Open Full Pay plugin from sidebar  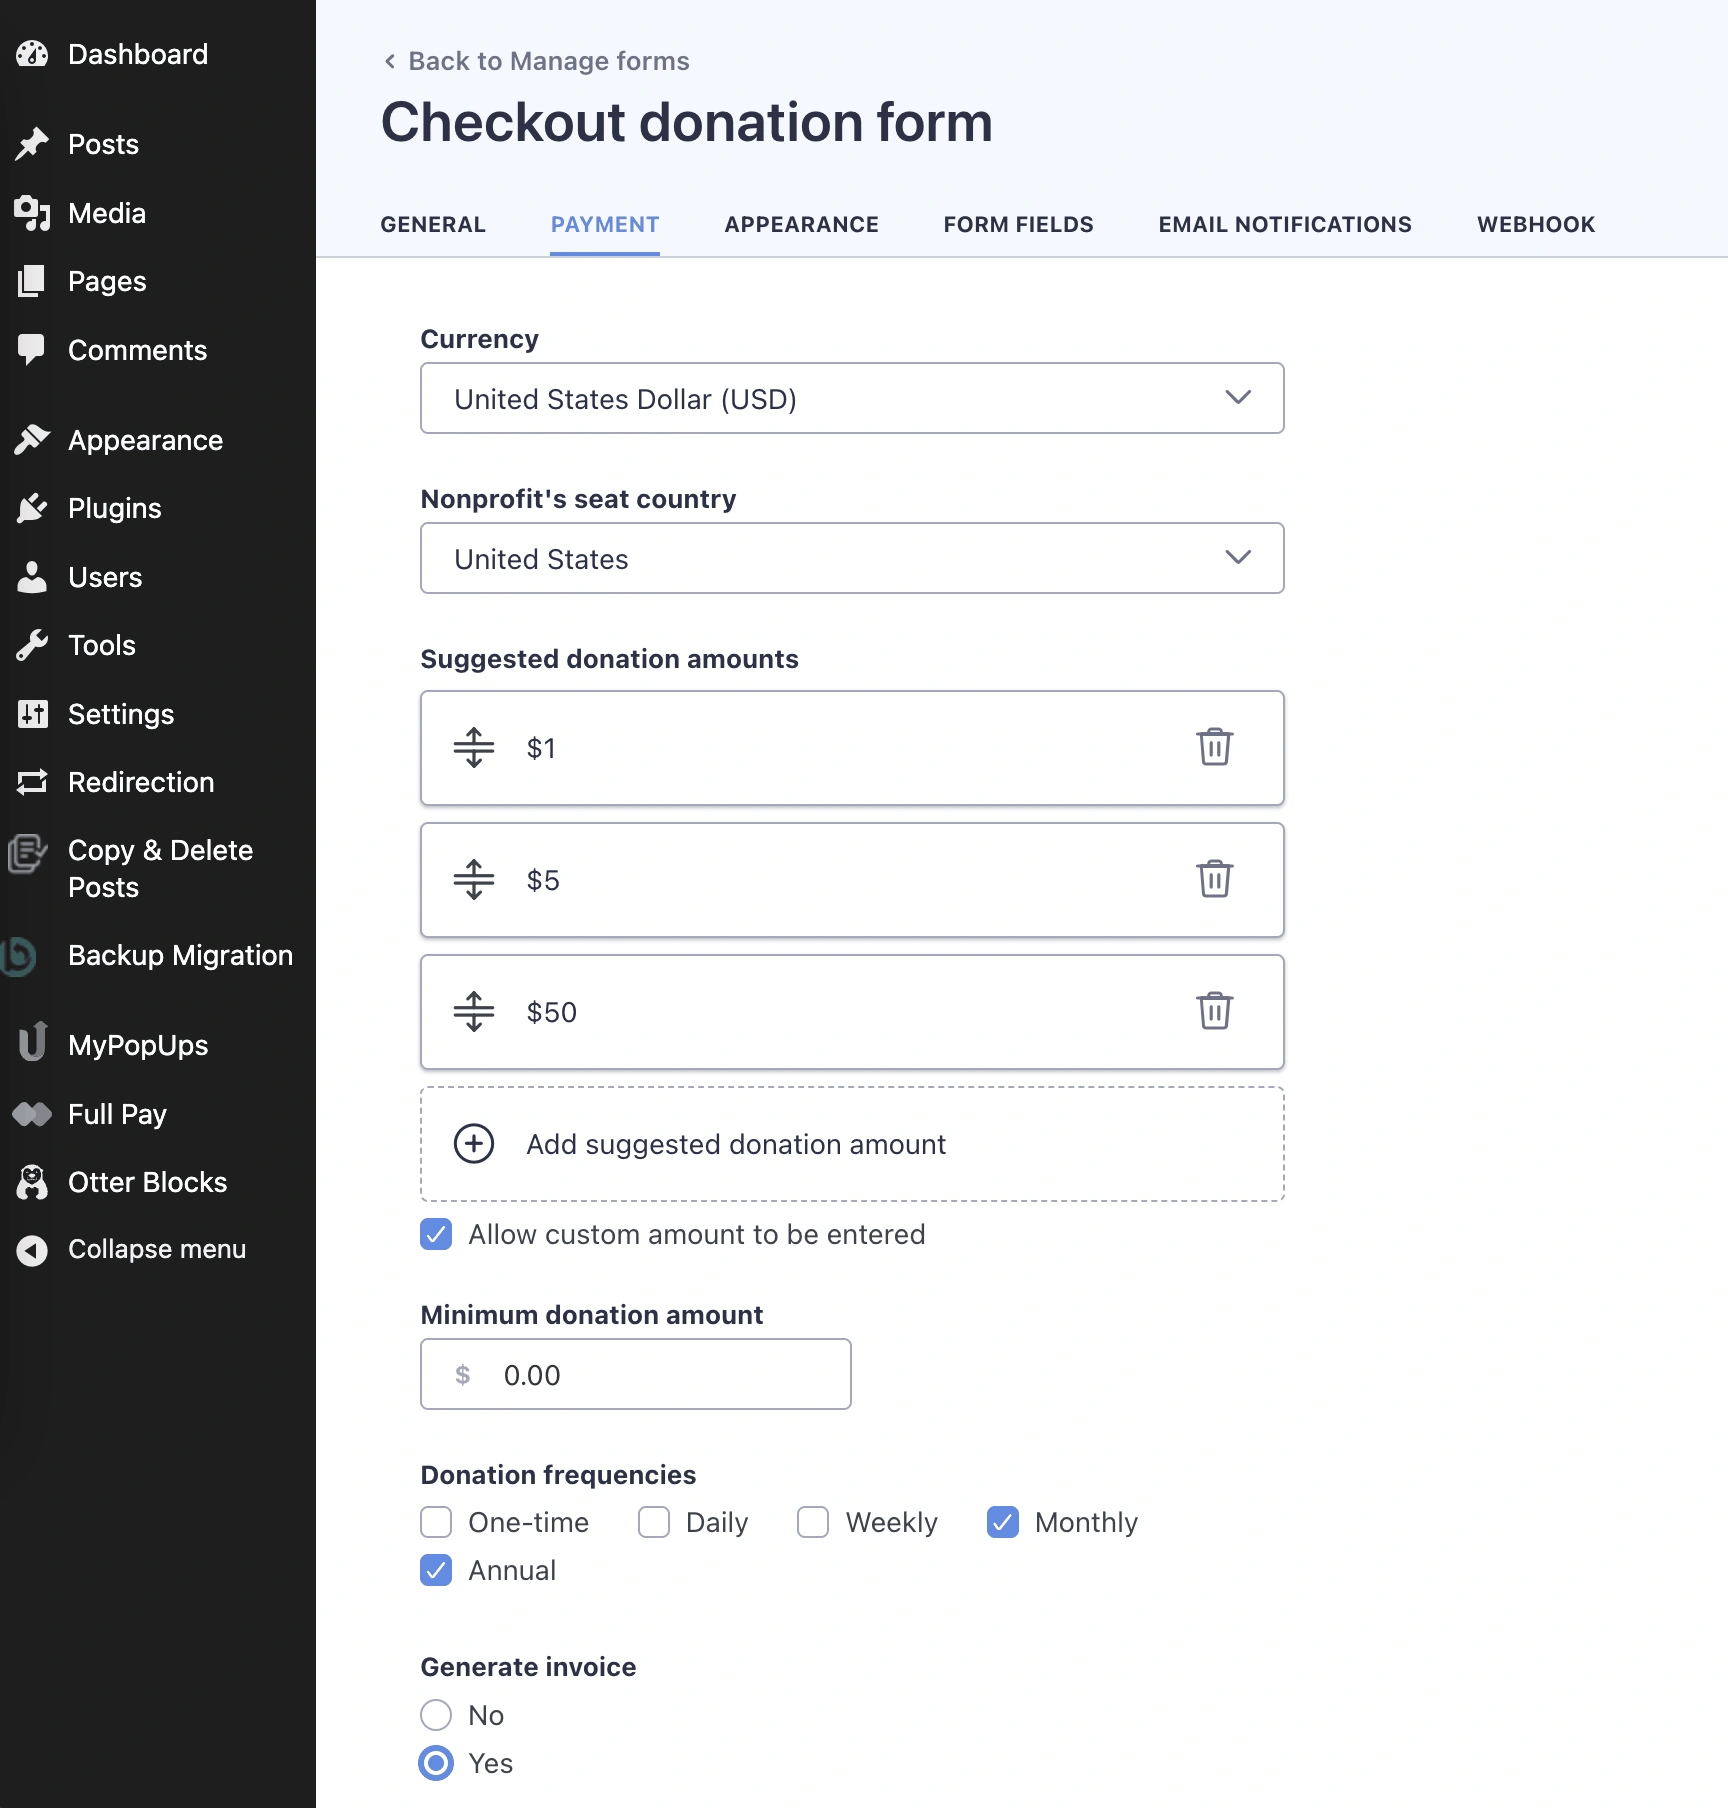click(117, 1114)
